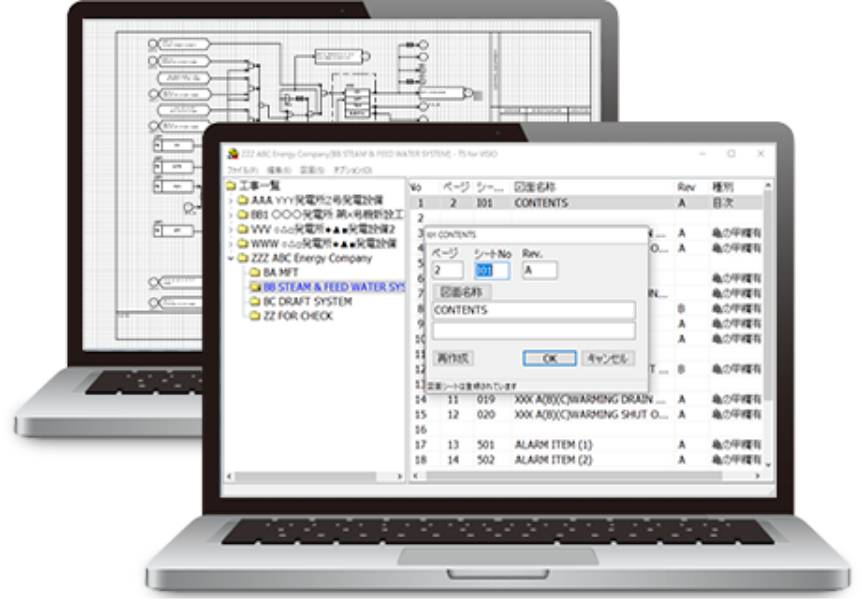Open the オプション menu
Image resolution: width=861 pixels, height=599 pixels.
pyautogui.click(x=353, y=170)
